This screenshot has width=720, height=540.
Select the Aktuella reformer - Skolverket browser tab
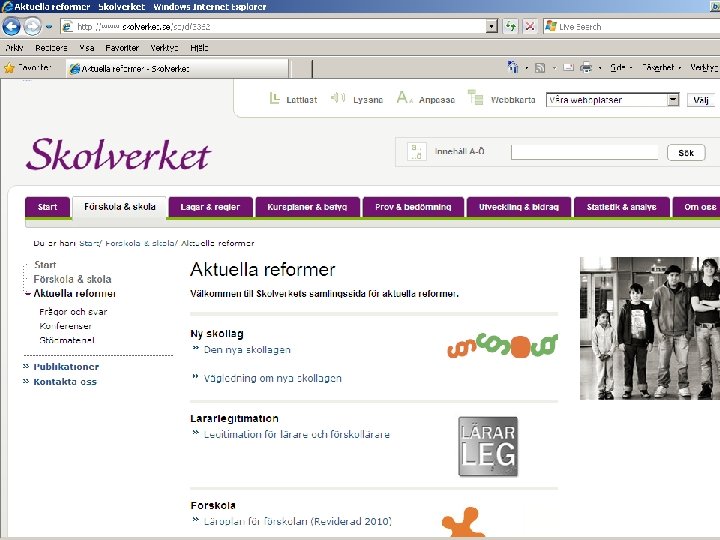177,68
